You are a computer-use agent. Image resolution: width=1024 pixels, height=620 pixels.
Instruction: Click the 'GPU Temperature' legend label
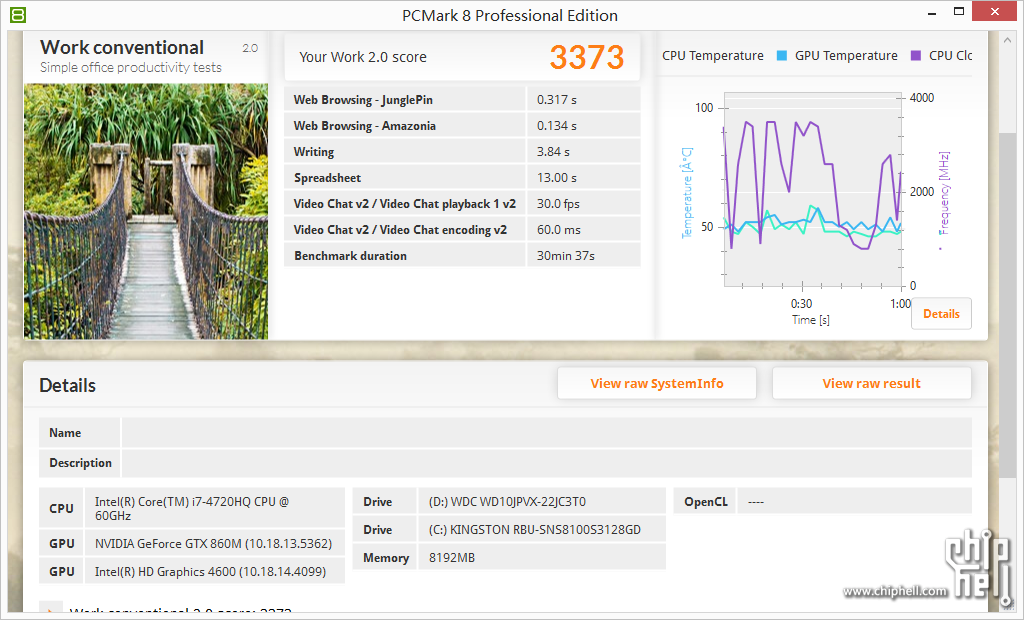tap(846, 56)
